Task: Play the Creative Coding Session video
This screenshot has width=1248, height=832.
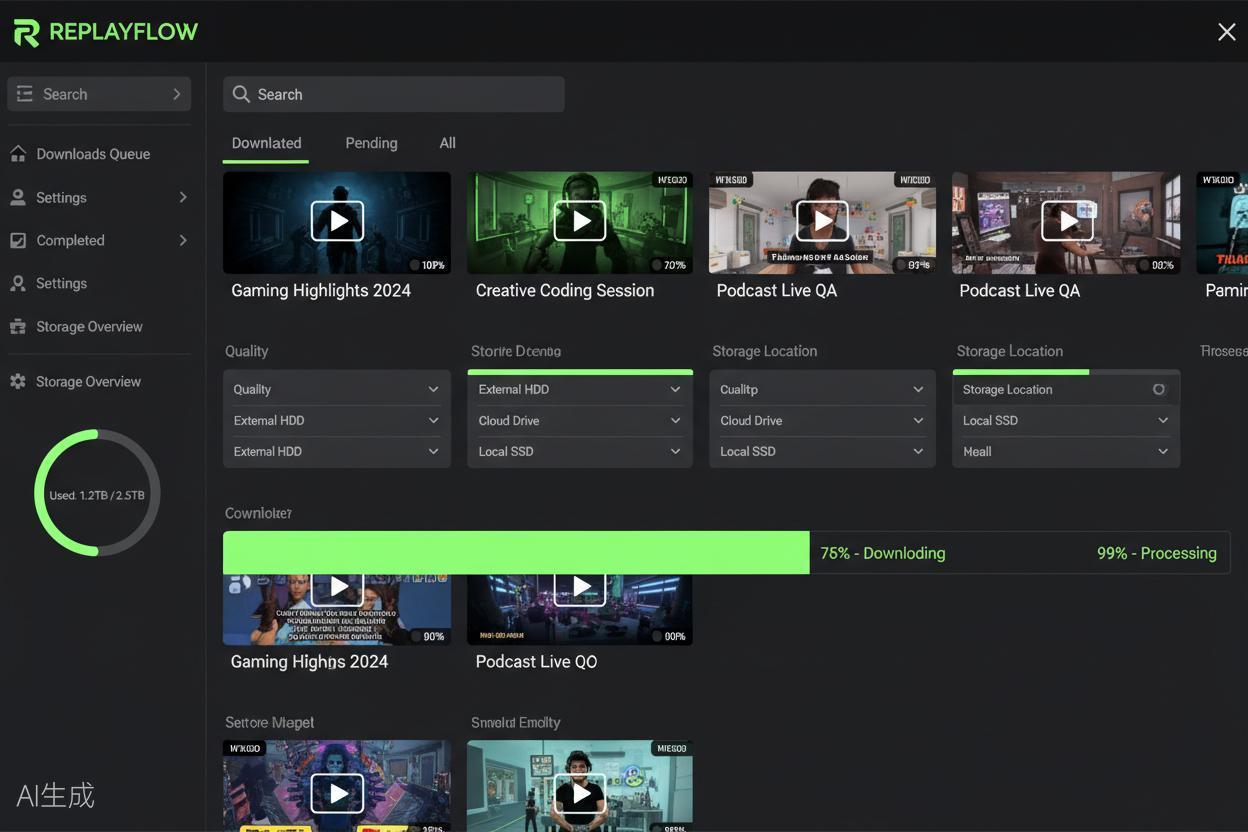Action: click(x=580, y=221)
